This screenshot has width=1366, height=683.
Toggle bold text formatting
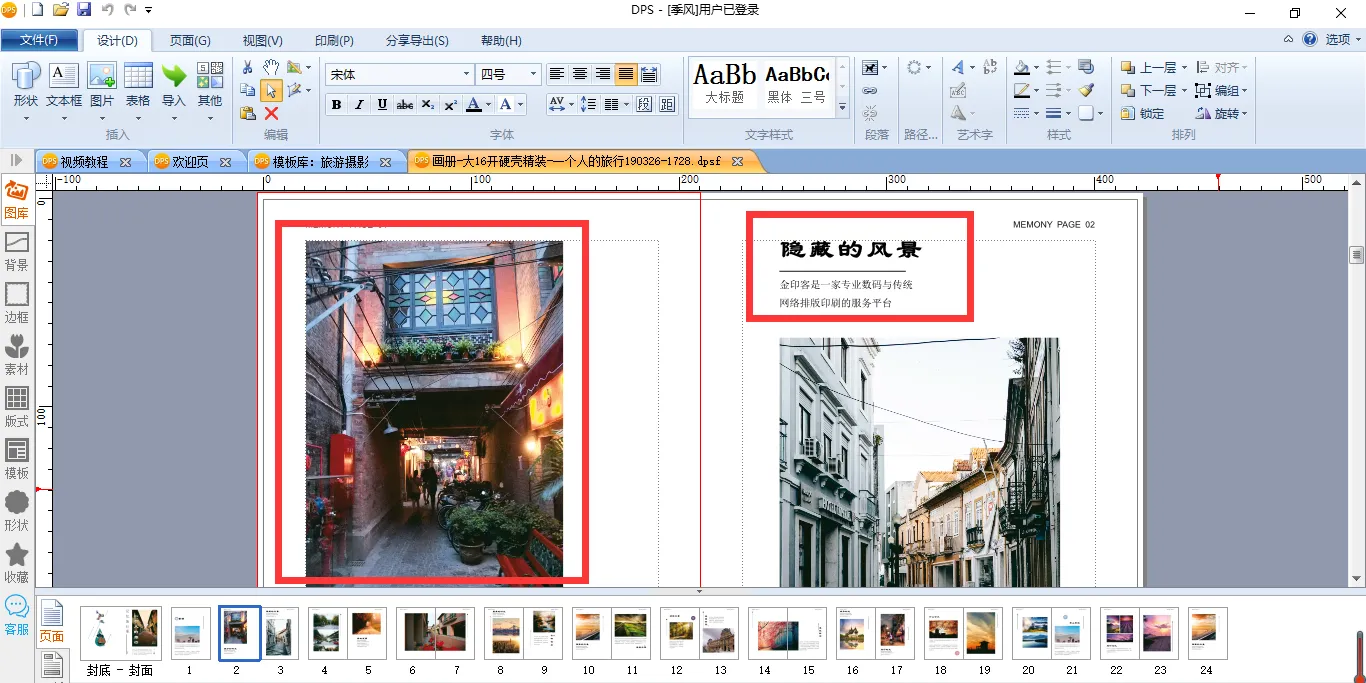[336, 105]
